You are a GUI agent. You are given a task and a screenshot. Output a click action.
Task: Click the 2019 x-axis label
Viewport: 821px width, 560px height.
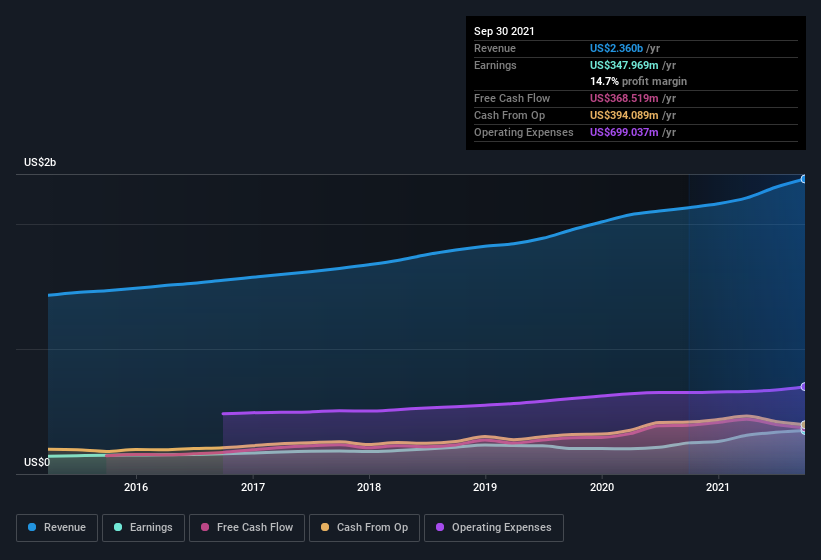[485, 487]
